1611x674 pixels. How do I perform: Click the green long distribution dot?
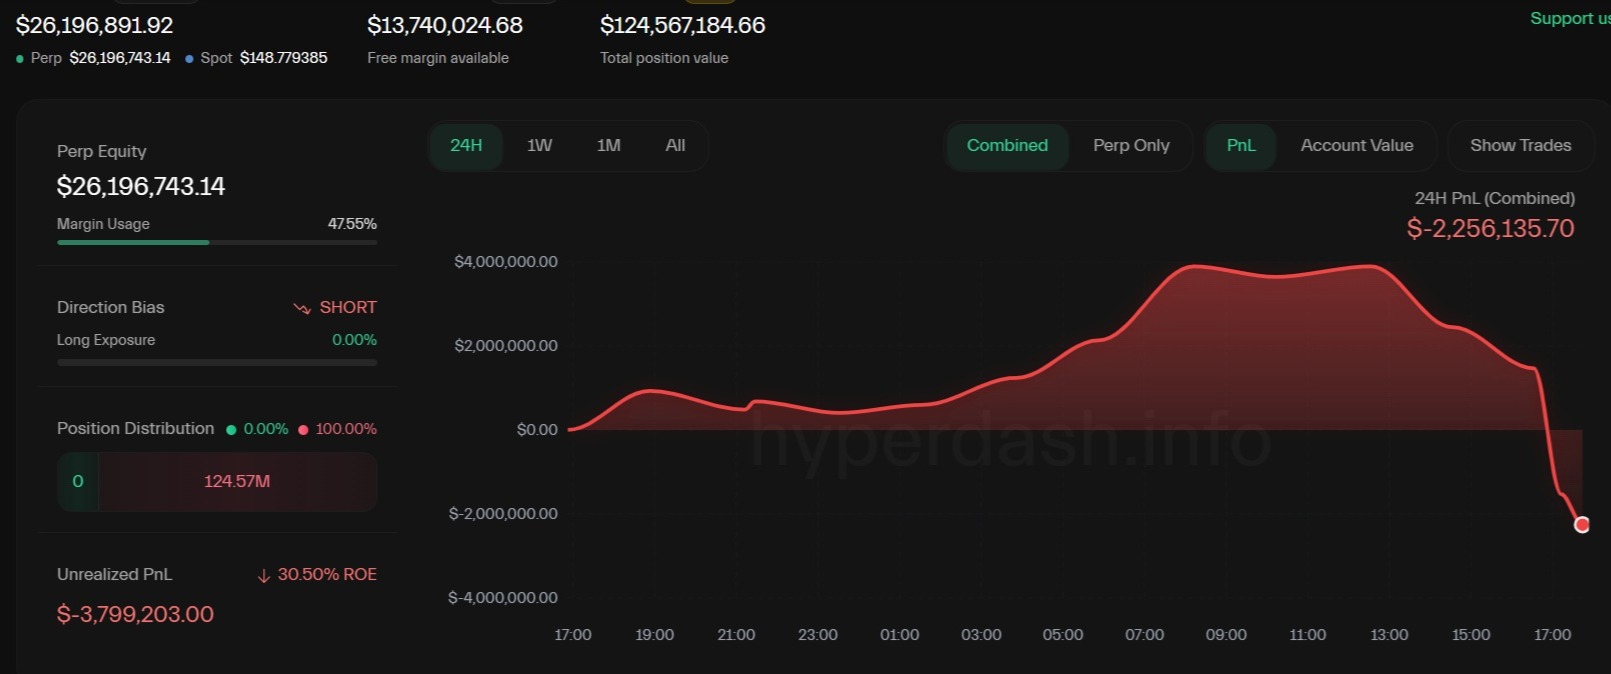click(x=231, y=430)
